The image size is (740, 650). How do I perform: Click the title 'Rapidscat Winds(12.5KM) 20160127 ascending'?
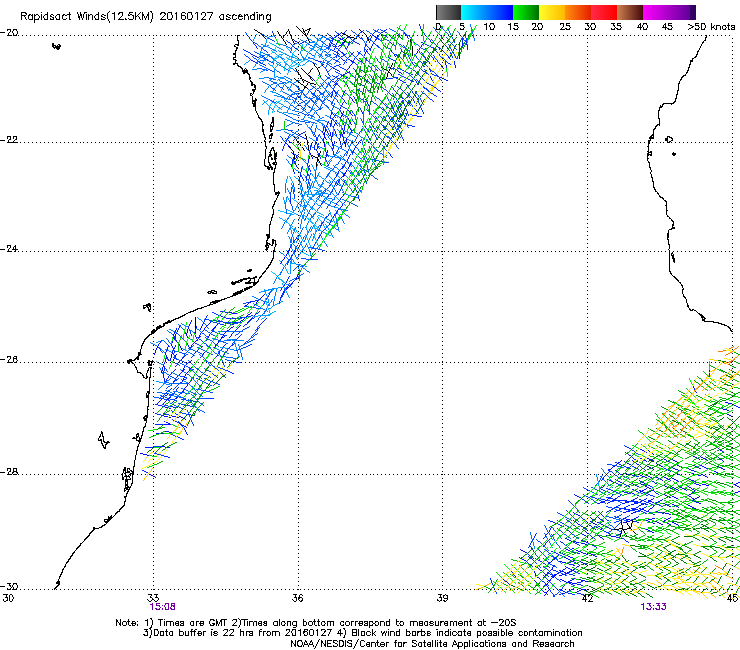point(146,17)
